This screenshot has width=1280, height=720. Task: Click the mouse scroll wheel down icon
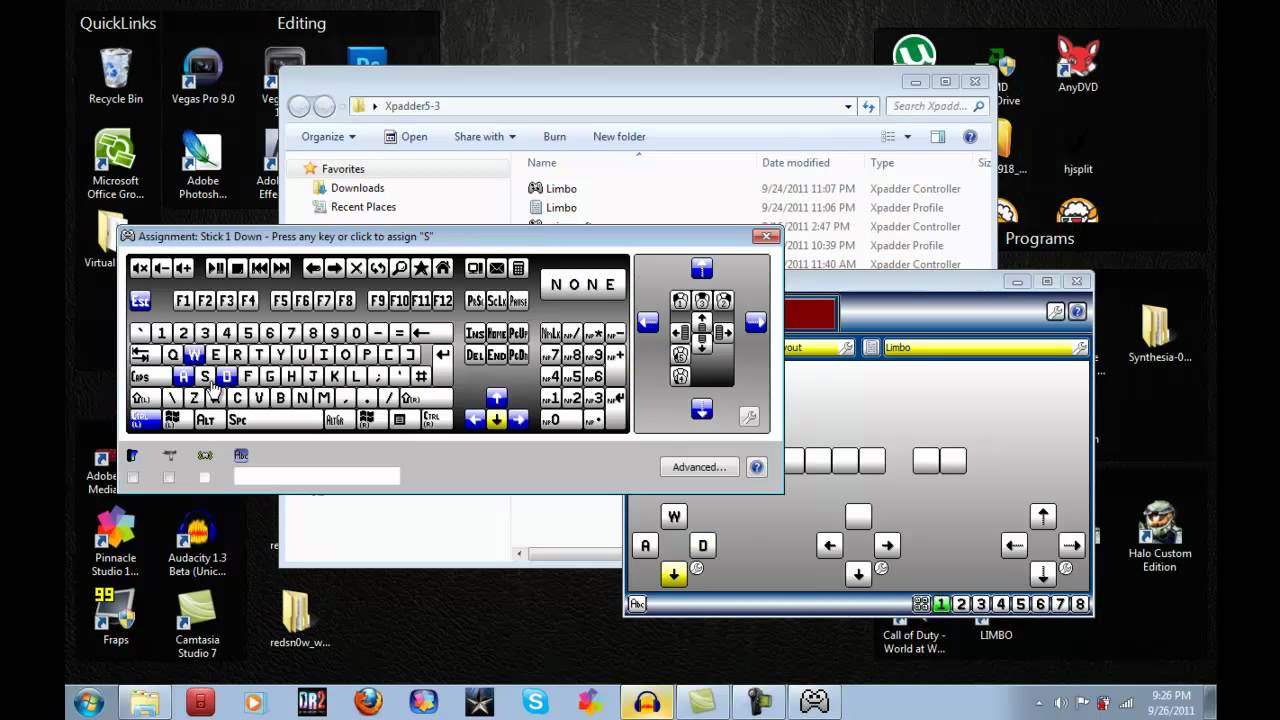pyautogui.click(x=702, y=343)
